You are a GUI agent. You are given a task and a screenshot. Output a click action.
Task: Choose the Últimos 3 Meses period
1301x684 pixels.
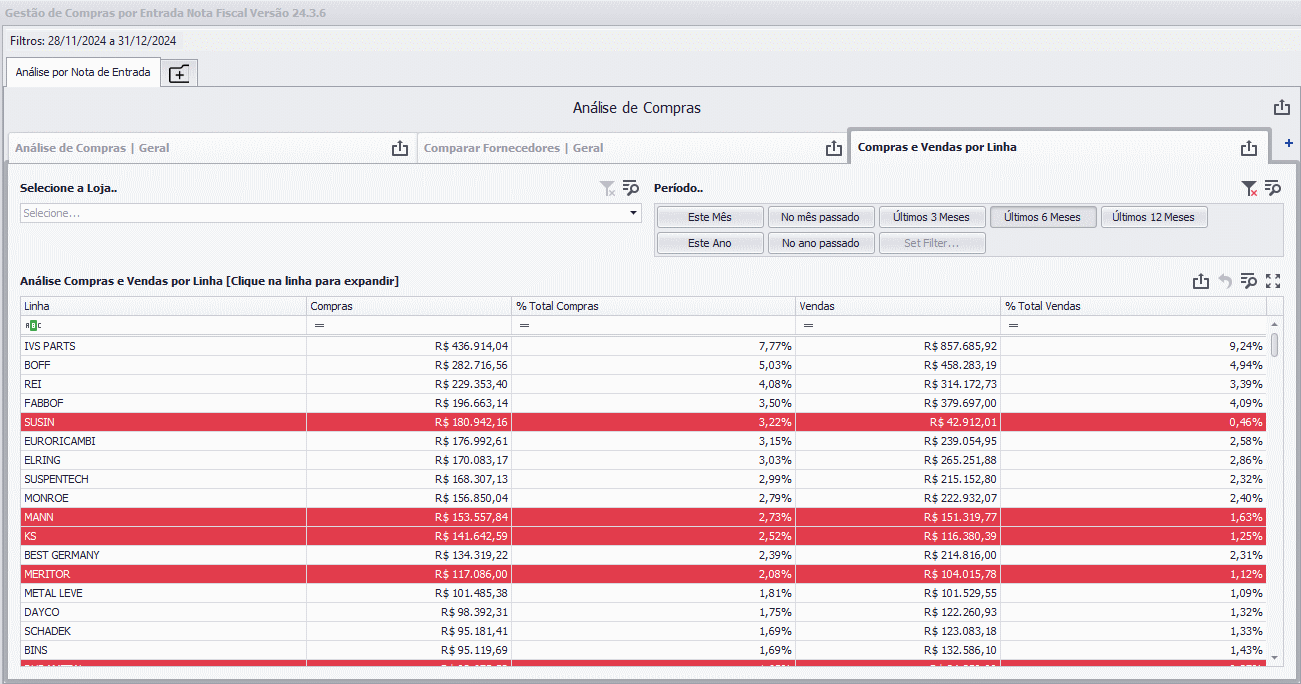tap(932, 217)
